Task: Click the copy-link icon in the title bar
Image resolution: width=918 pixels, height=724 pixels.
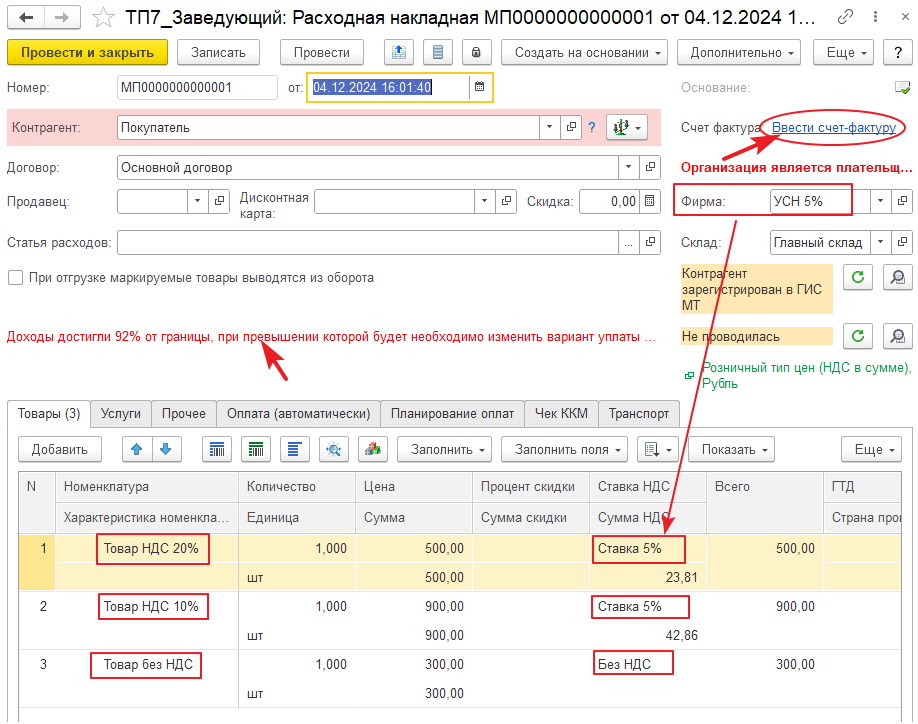Action: [846, 17]
